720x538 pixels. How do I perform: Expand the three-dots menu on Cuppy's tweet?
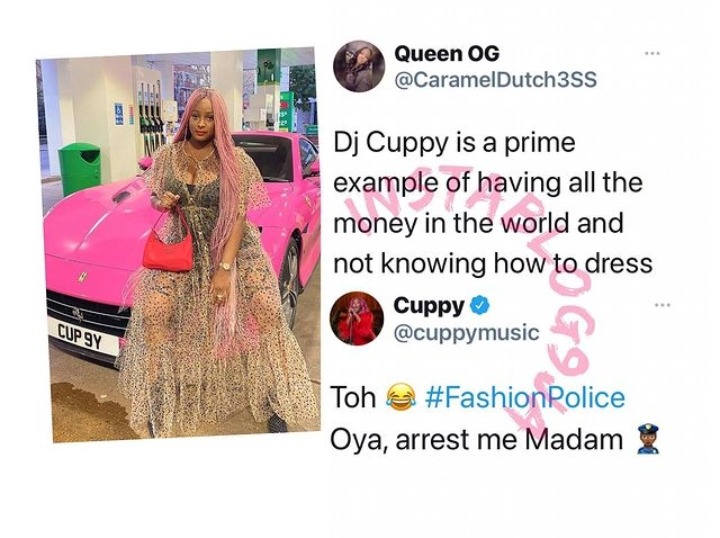[x=662, y=304]
